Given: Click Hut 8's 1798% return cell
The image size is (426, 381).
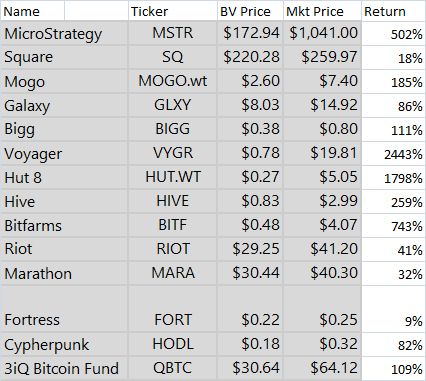Looking at the screenshot, I should pos(393,178).
